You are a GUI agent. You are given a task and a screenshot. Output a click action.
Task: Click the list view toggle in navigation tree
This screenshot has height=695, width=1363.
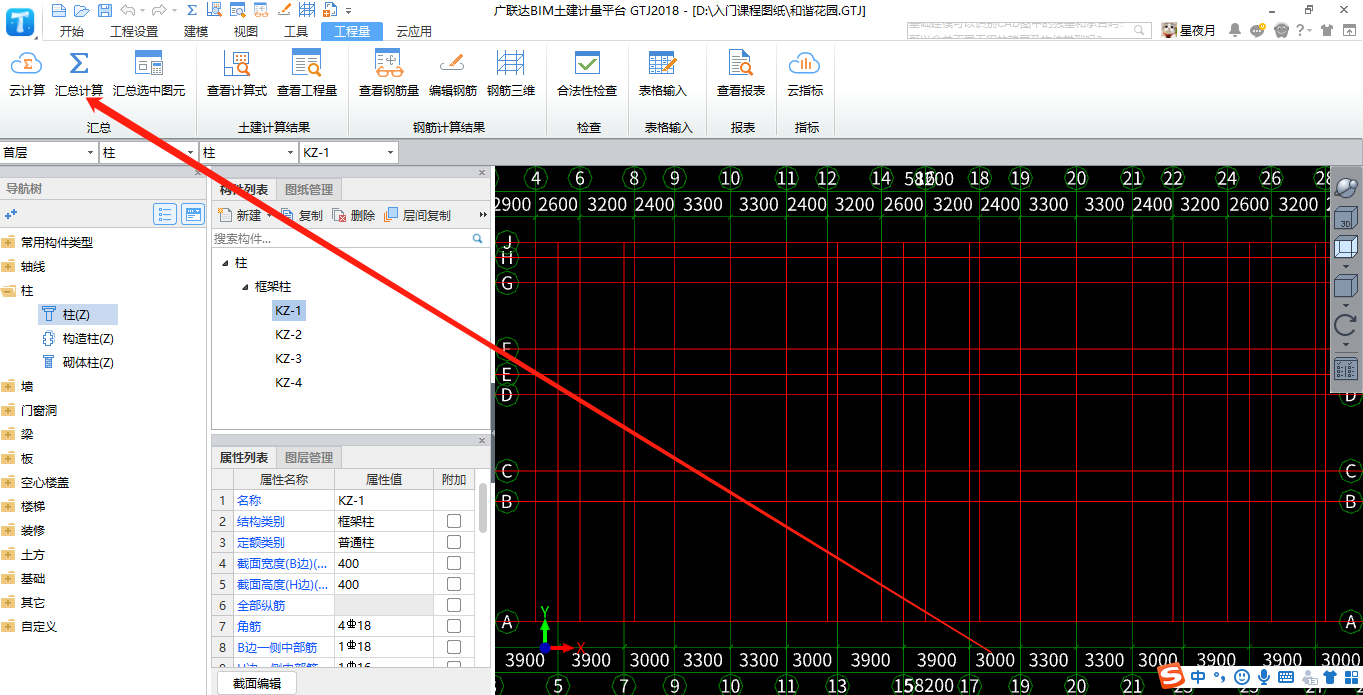[165, 213]
